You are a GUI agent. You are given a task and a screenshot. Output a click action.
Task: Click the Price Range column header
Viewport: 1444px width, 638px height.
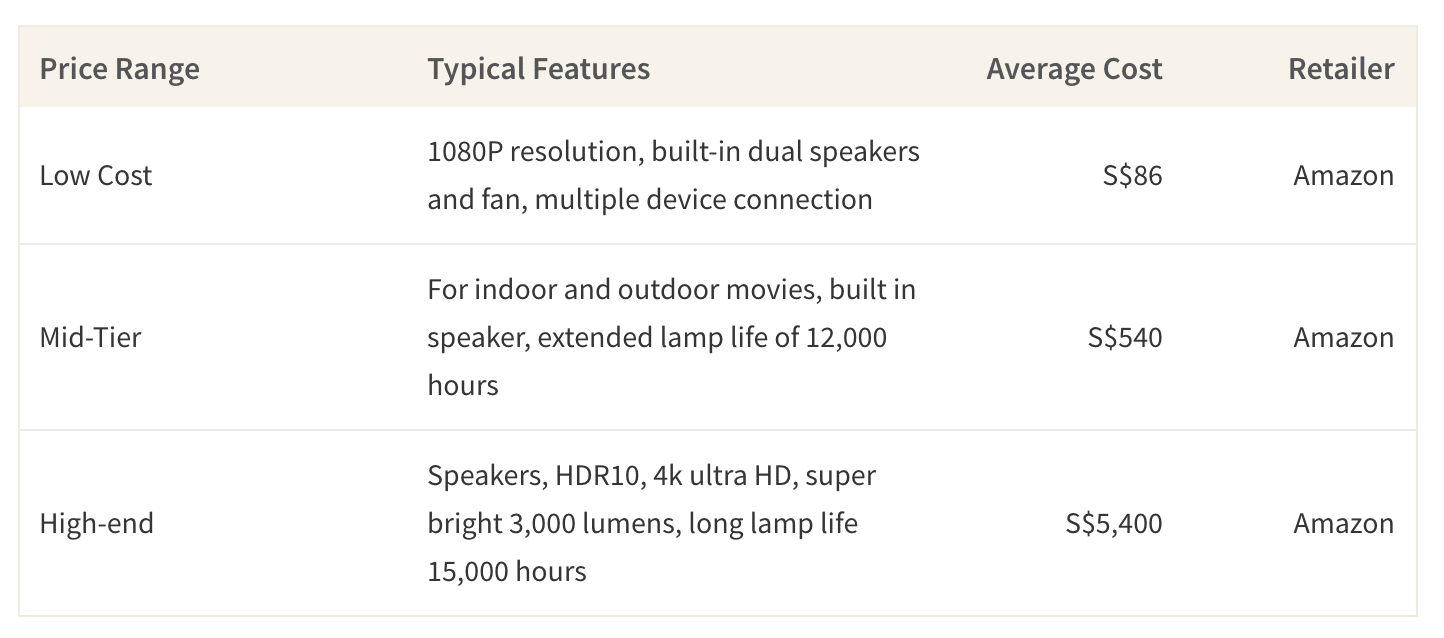[119, 69]
